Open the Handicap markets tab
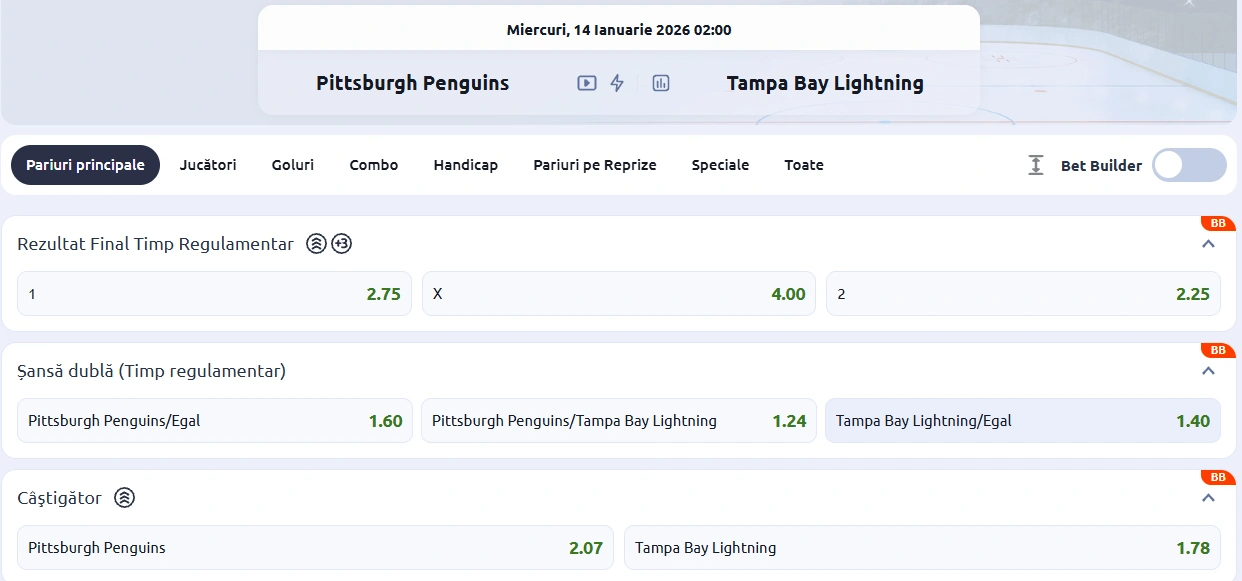The height and width of the screenshot is (581, 1242). point(466,165)
